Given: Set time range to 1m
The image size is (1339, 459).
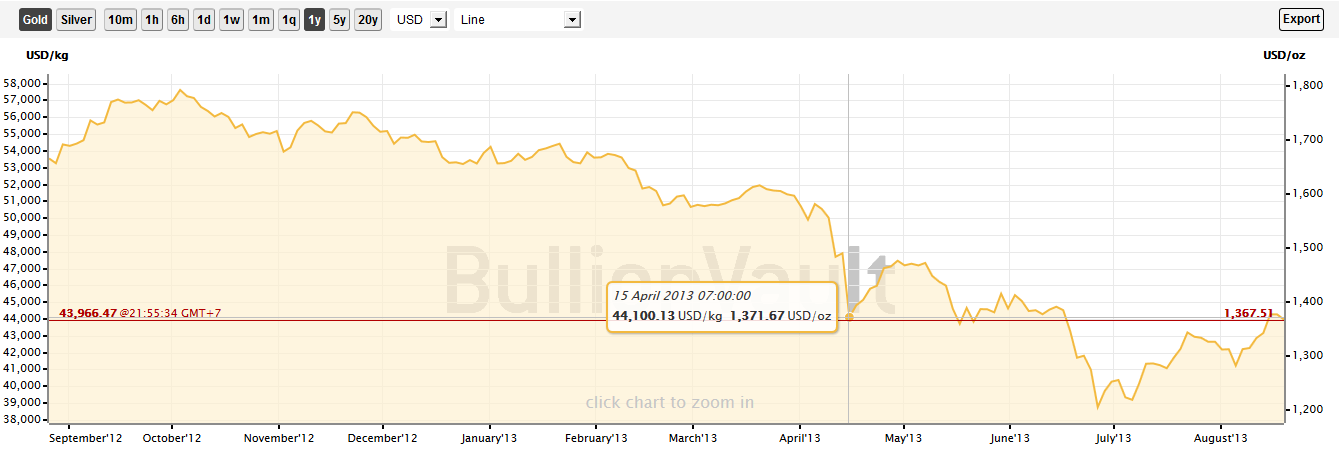Looking at the screenshot, I should pos(260,20).
